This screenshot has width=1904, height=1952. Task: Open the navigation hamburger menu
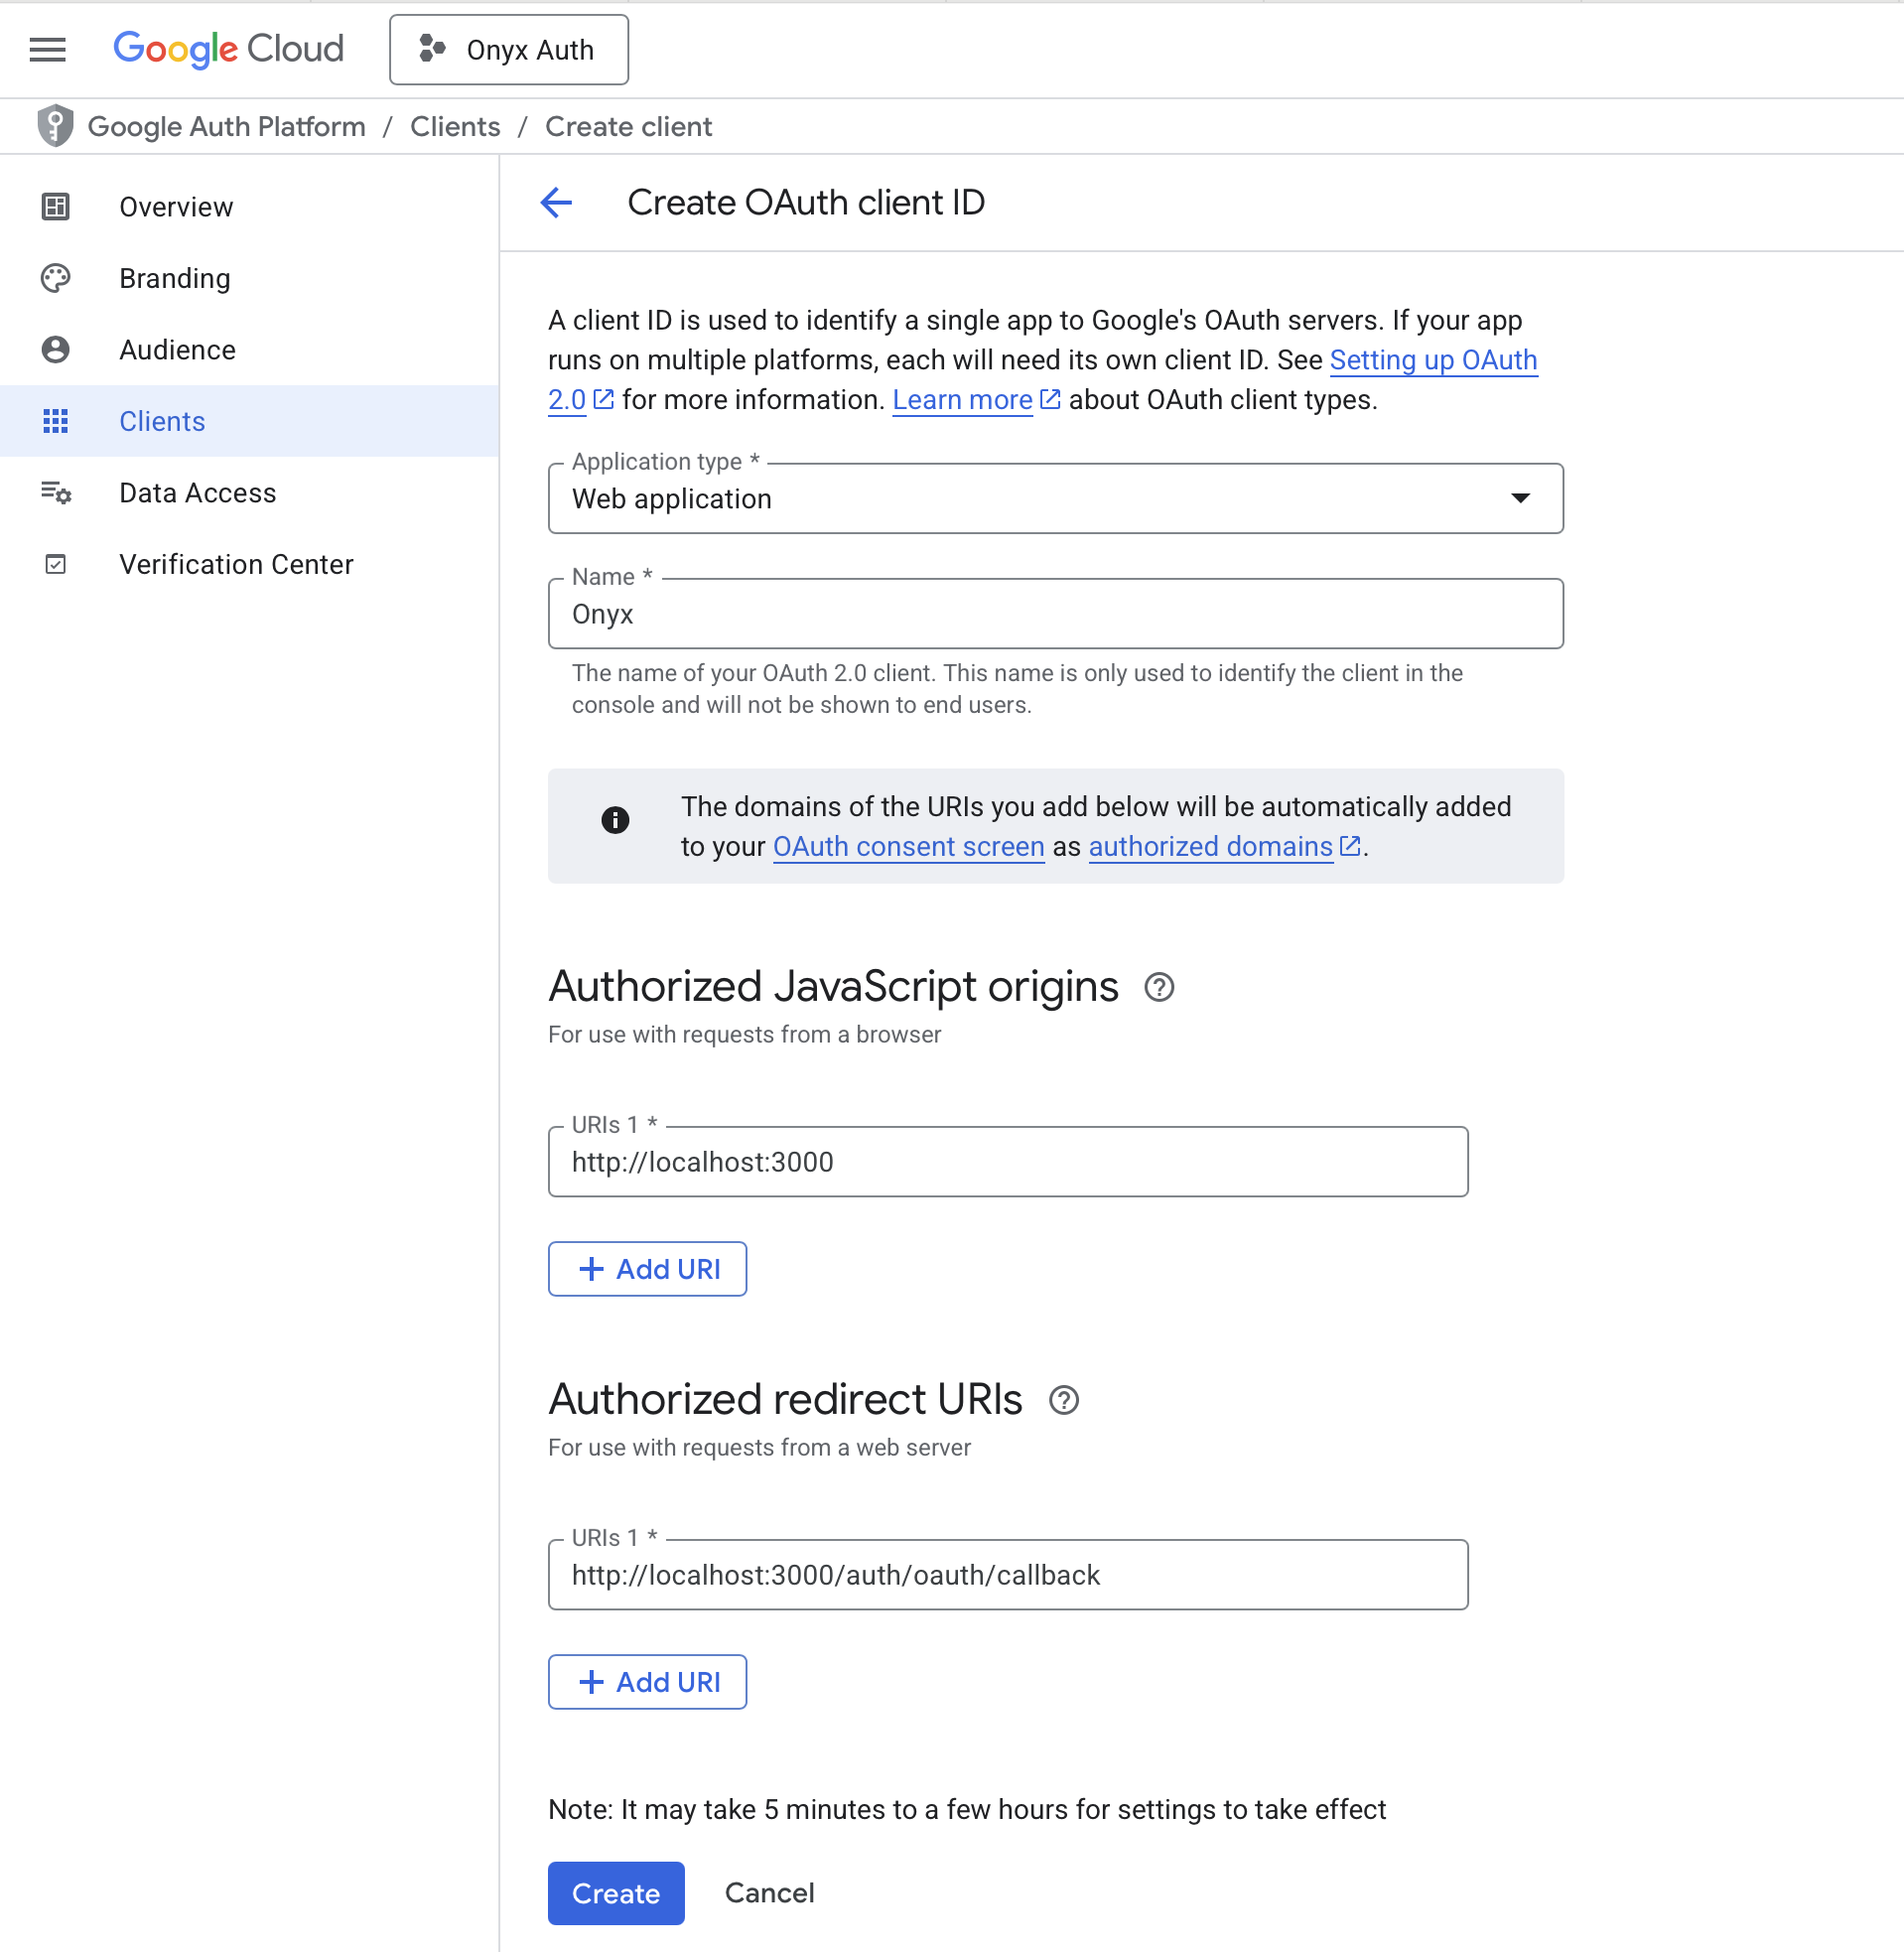(46, 50)
